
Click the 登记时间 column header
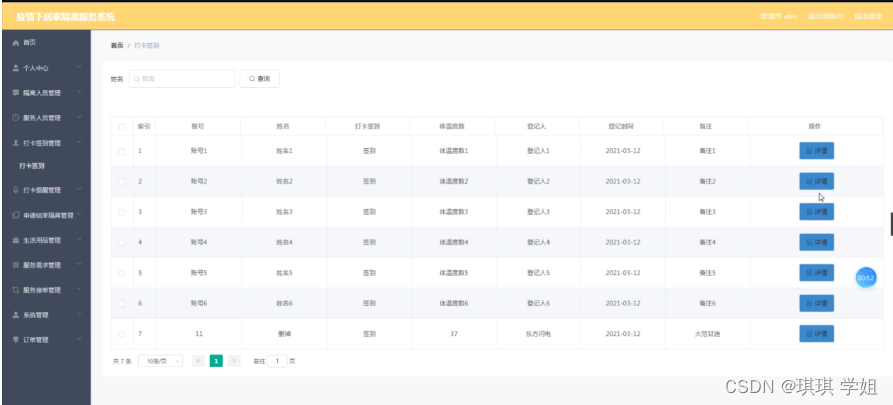(x=621, y=126)
